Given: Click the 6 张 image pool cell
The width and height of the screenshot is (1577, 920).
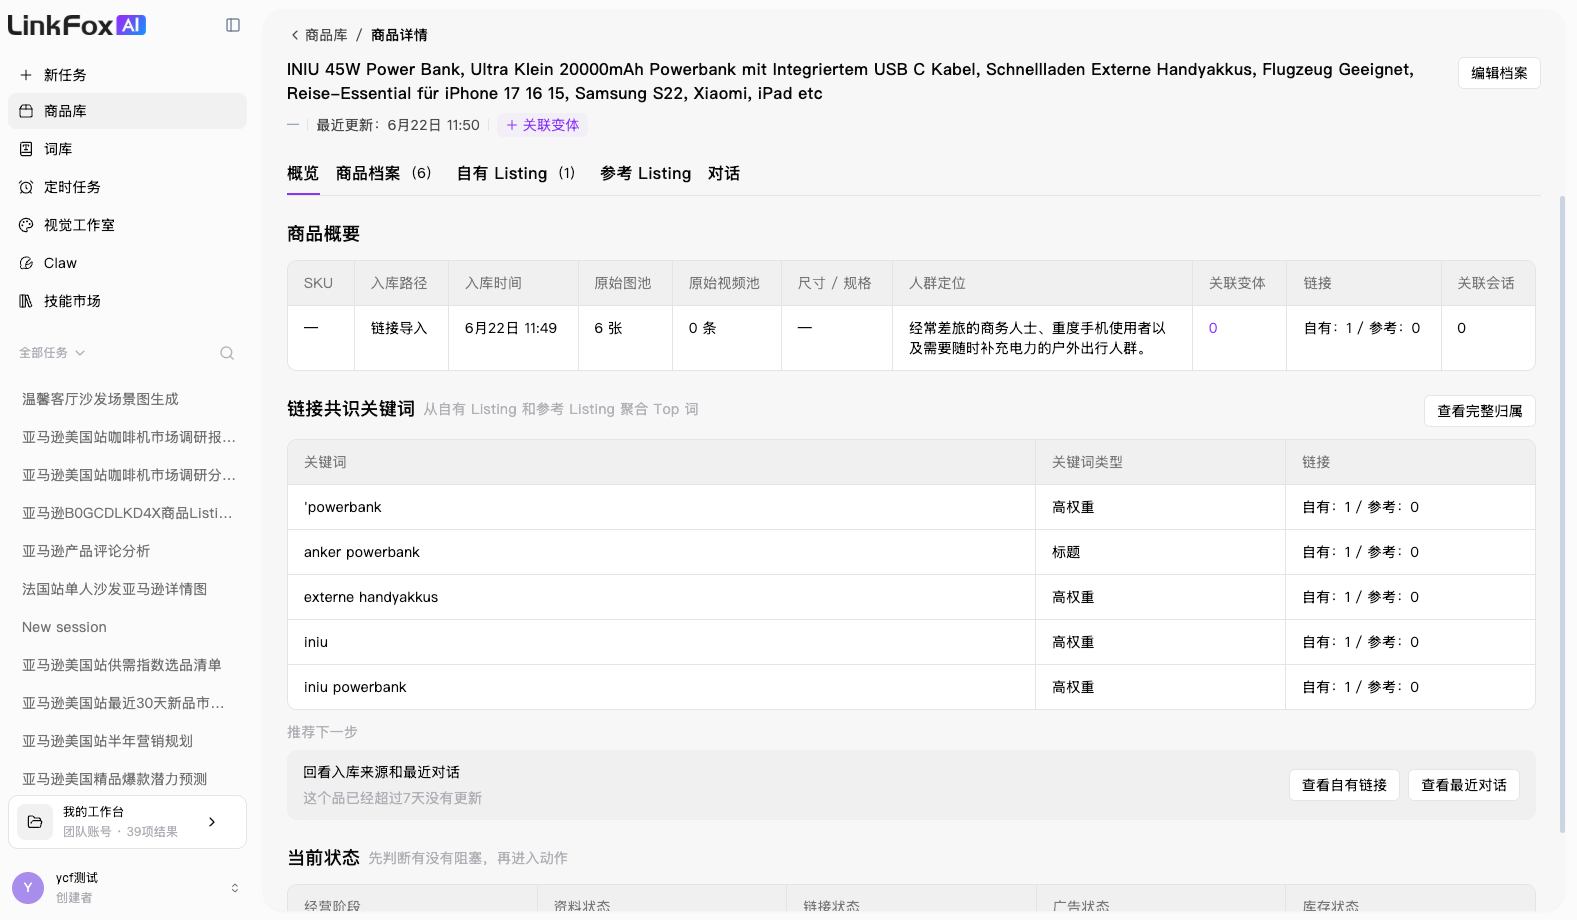Looking at the screenshot, I should click(x=625, y=338).
